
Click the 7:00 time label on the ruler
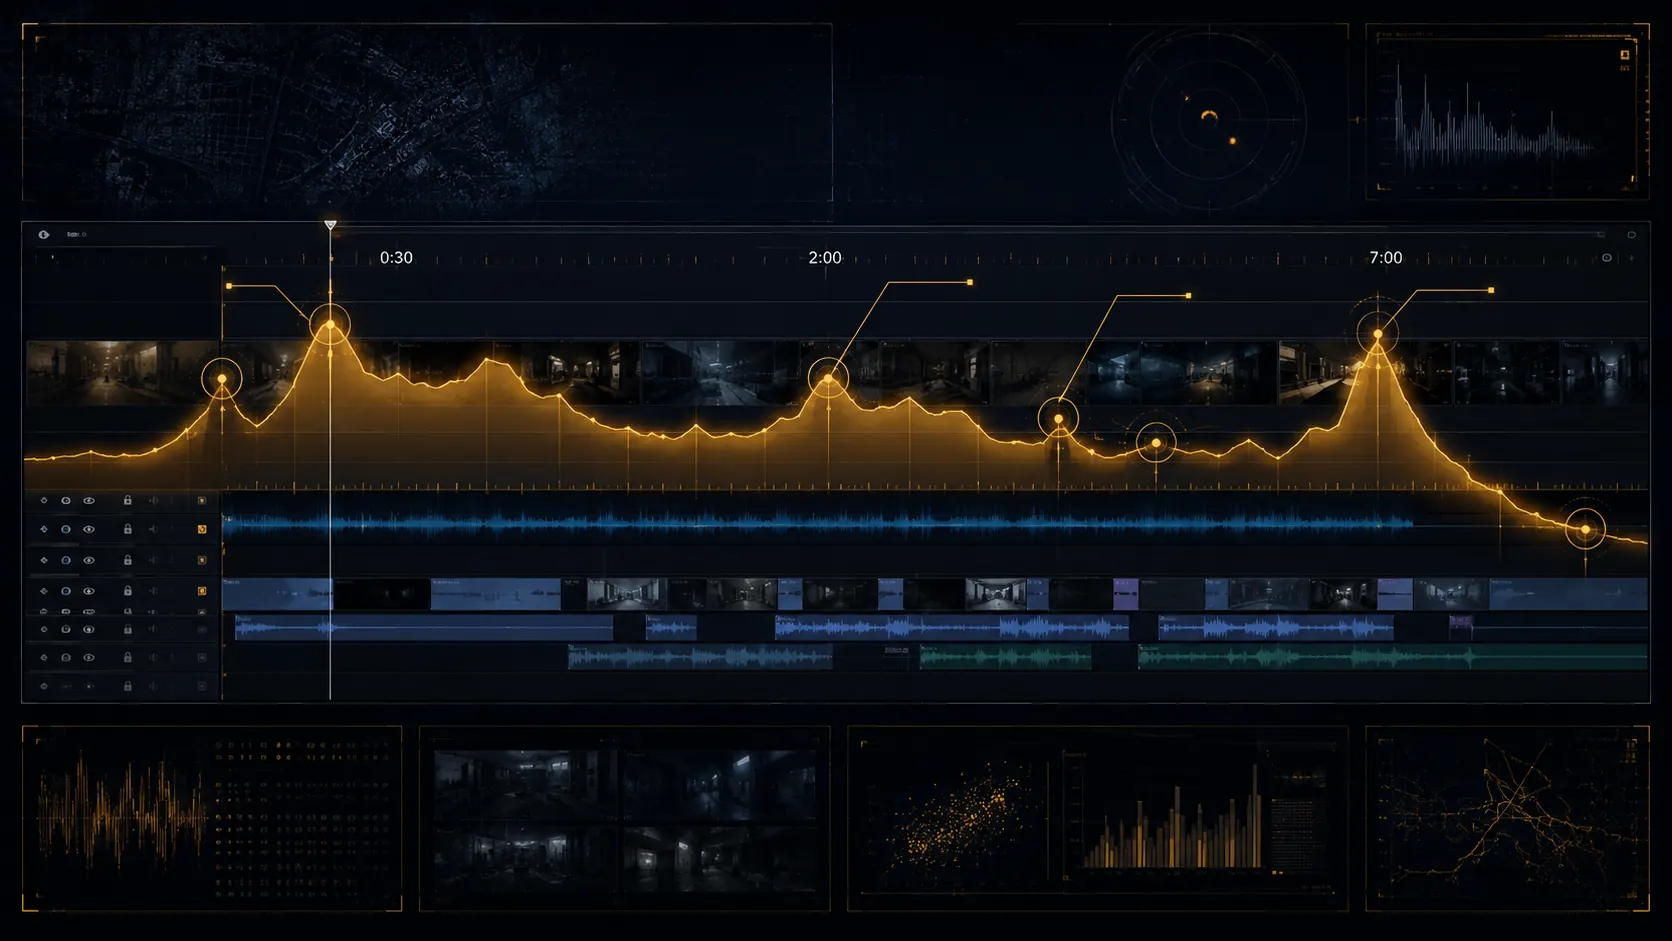(x=1386, y=257)
